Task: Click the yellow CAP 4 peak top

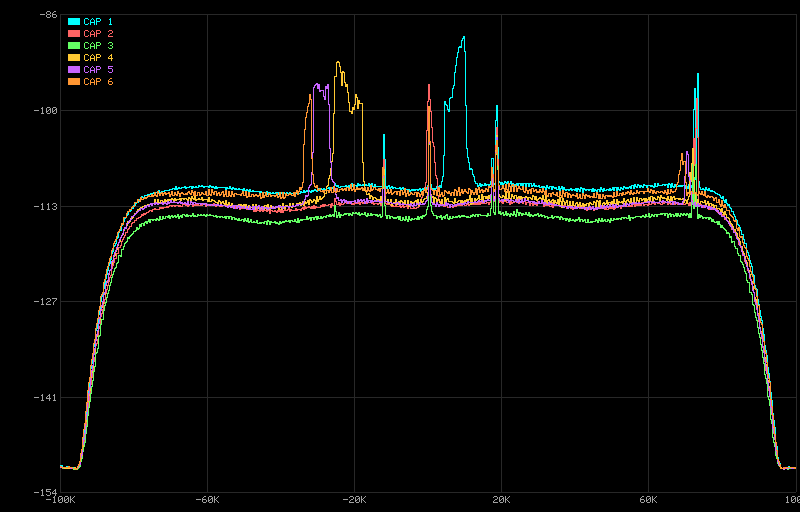Action: pyautogui.click(x=338, y=63)
